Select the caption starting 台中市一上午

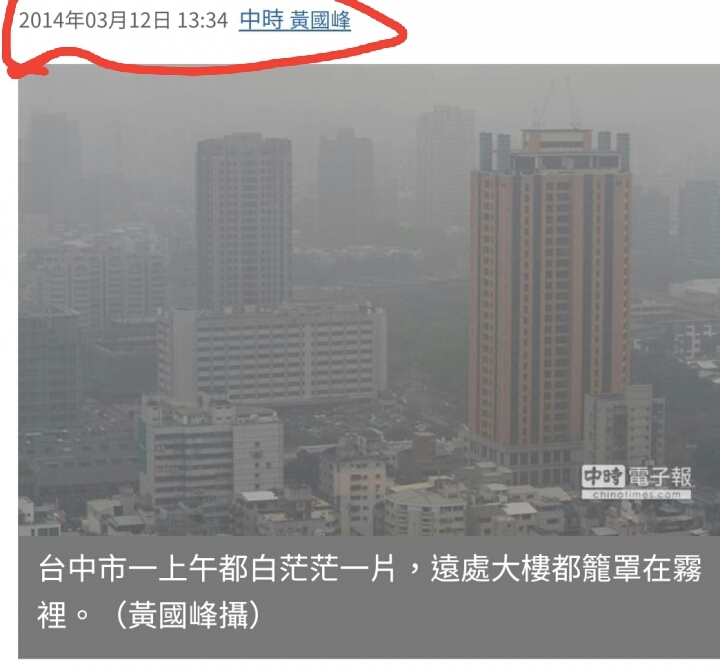coord(370,592)
